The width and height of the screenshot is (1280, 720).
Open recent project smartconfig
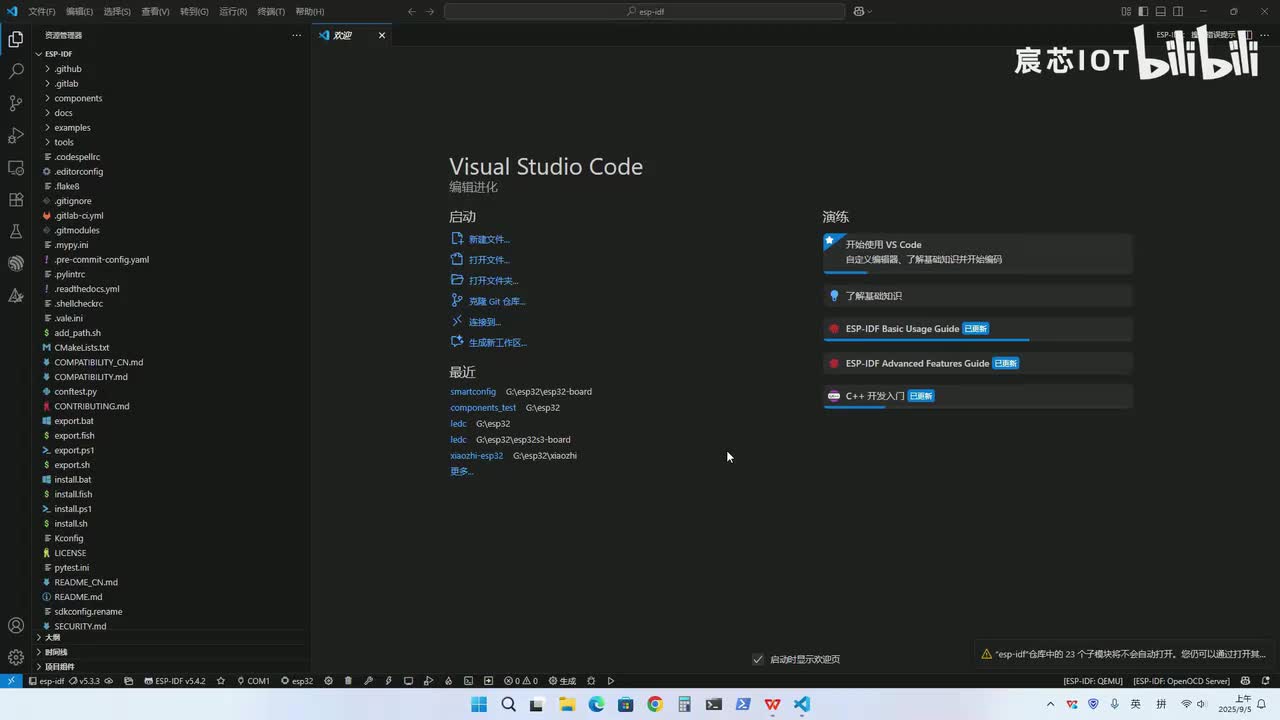tap(473, 392)
